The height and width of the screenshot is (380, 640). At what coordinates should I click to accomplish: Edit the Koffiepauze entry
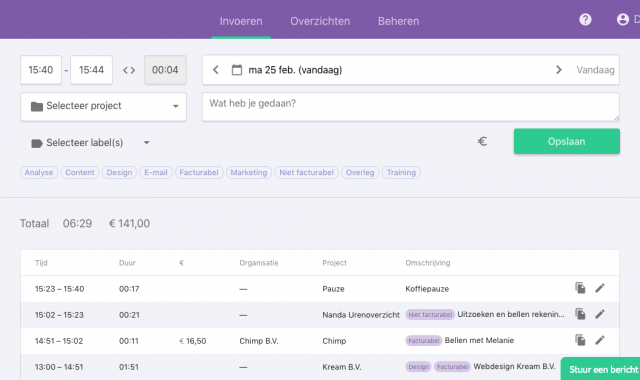click(600, 288)
